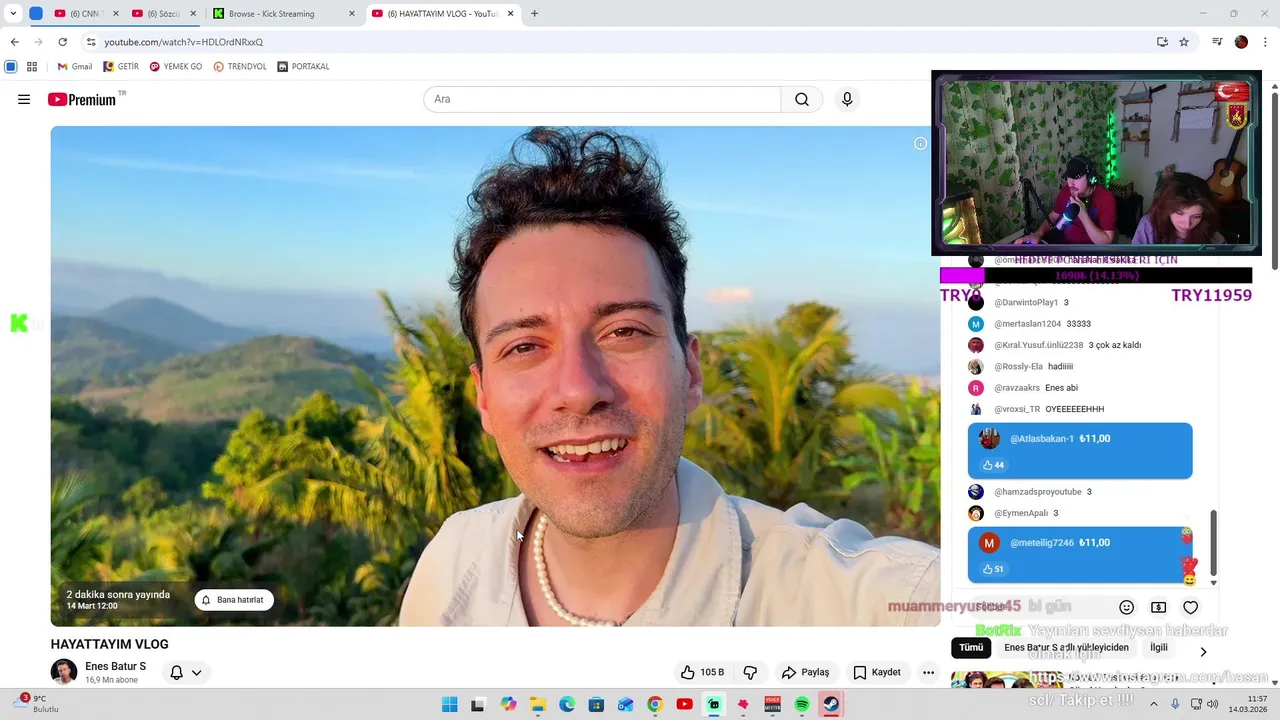Open the YouTube hamburger guide menu
This screenshot has width=1280, height=720.
[x=24, y=99]
